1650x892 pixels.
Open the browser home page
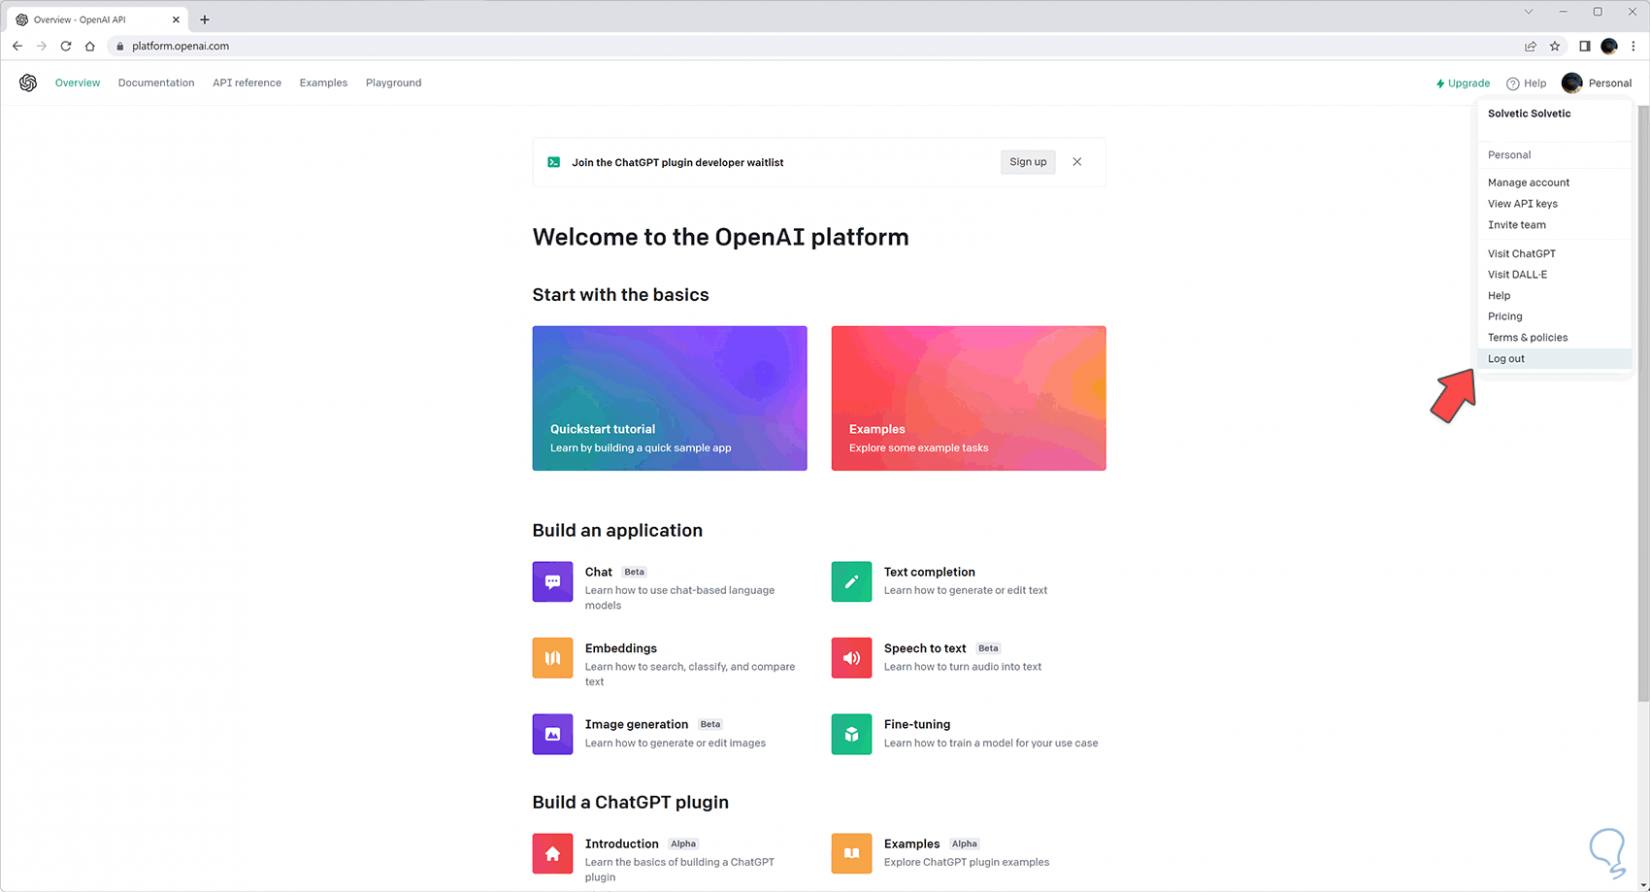pos(90,46)
